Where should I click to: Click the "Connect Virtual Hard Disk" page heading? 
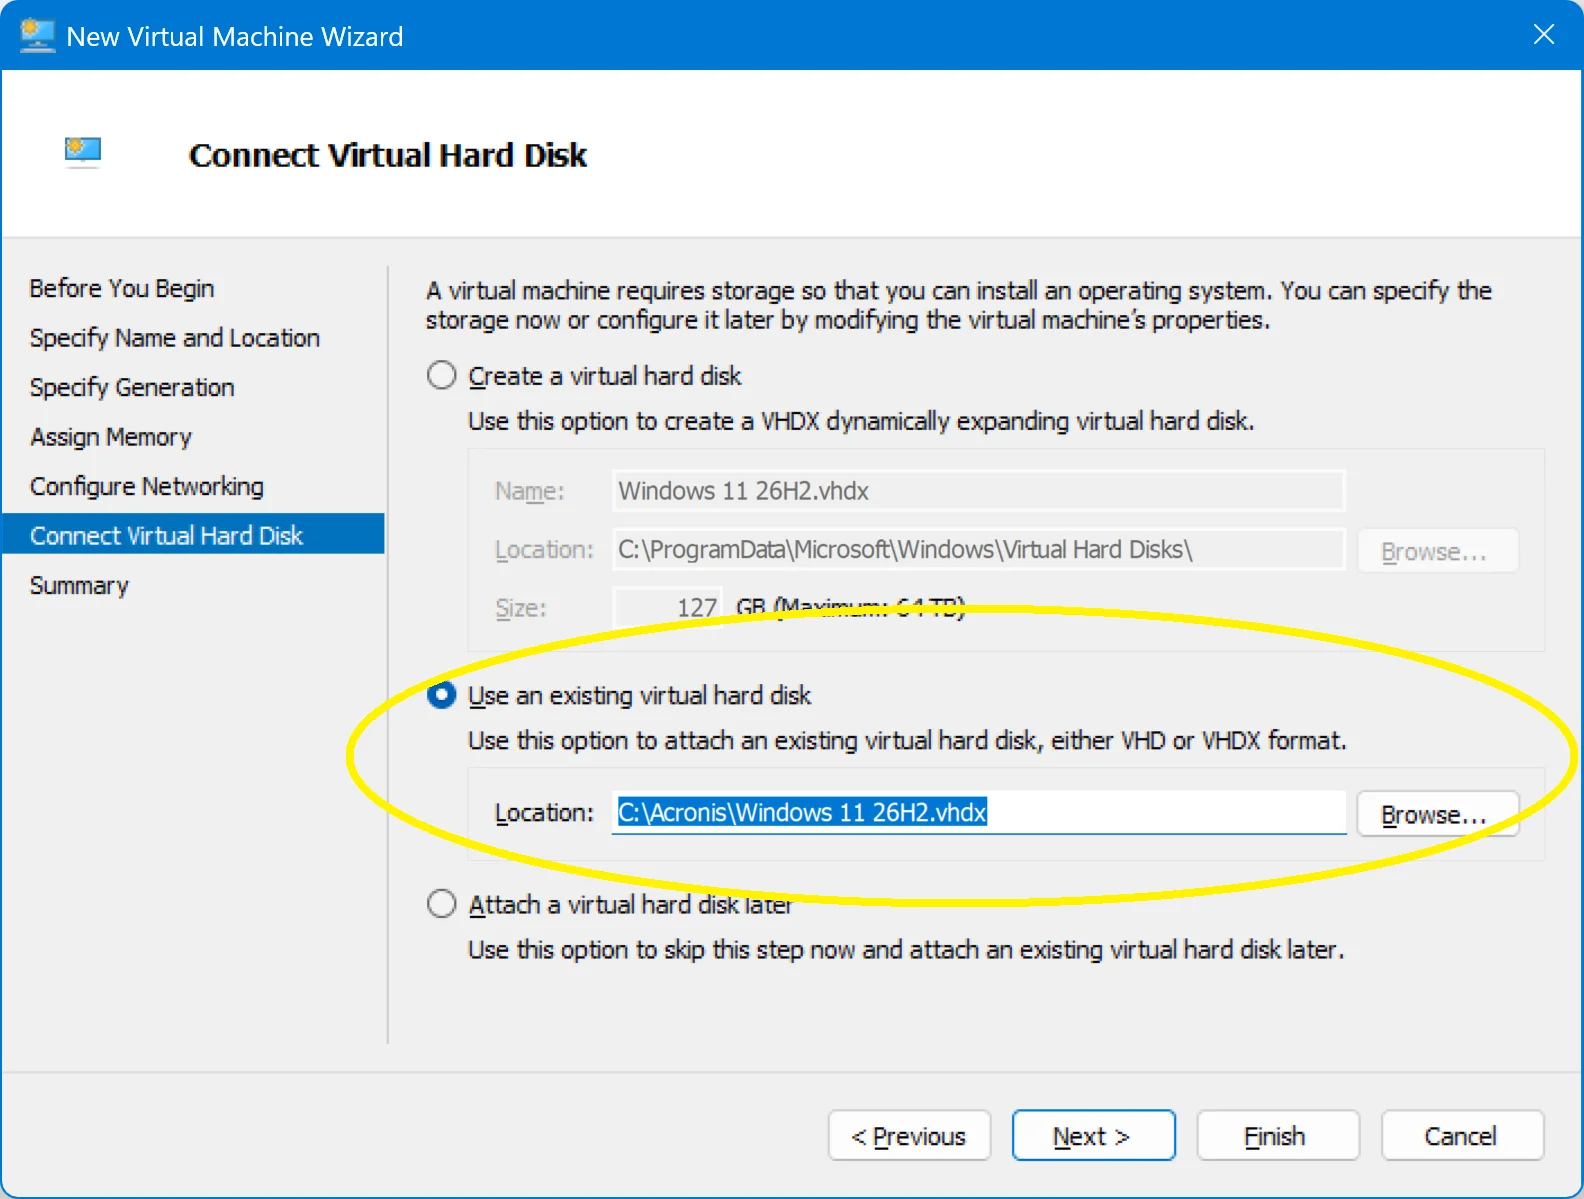point(388,155)
